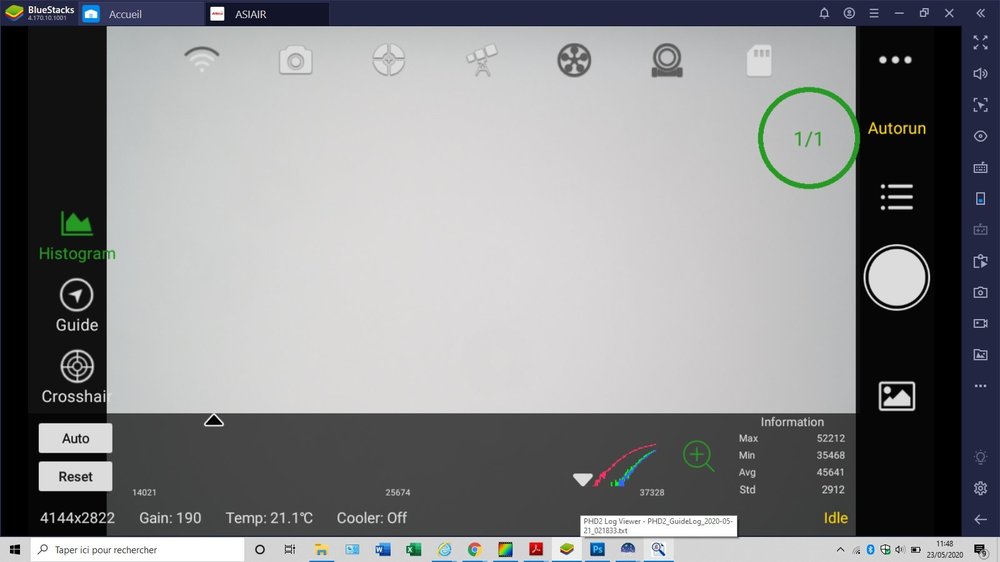Click the Windows taskbar search box
The height and width of the screenshot is (562, 1000).
(137, 549)
